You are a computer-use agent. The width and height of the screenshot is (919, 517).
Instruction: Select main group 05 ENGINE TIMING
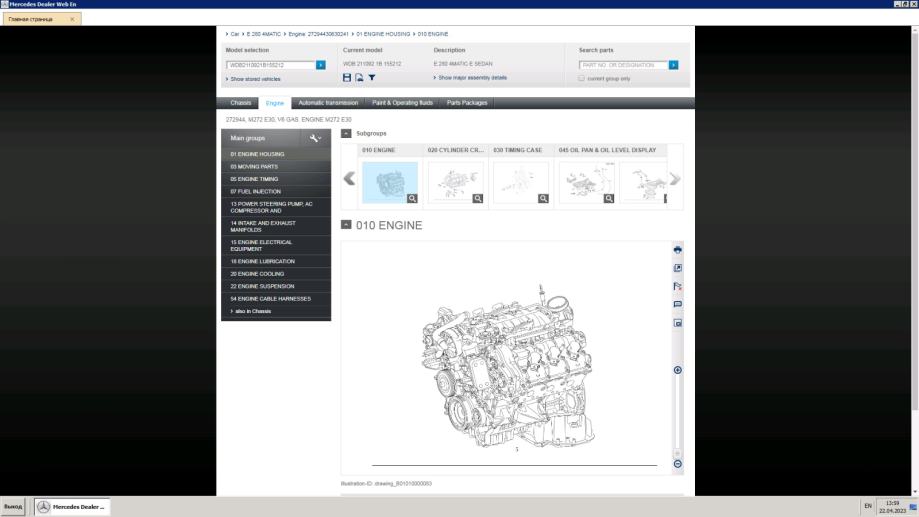[x=276, y=179]
